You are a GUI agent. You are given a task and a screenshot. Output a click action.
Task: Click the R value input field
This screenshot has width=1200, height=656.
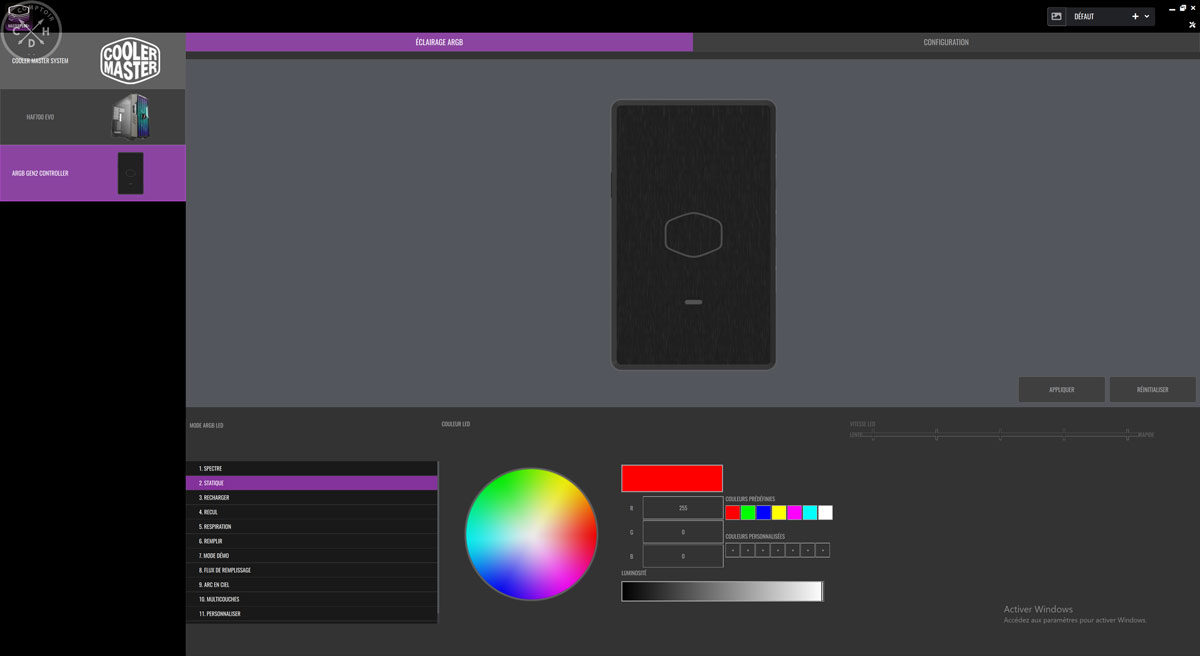click(682, 508)
